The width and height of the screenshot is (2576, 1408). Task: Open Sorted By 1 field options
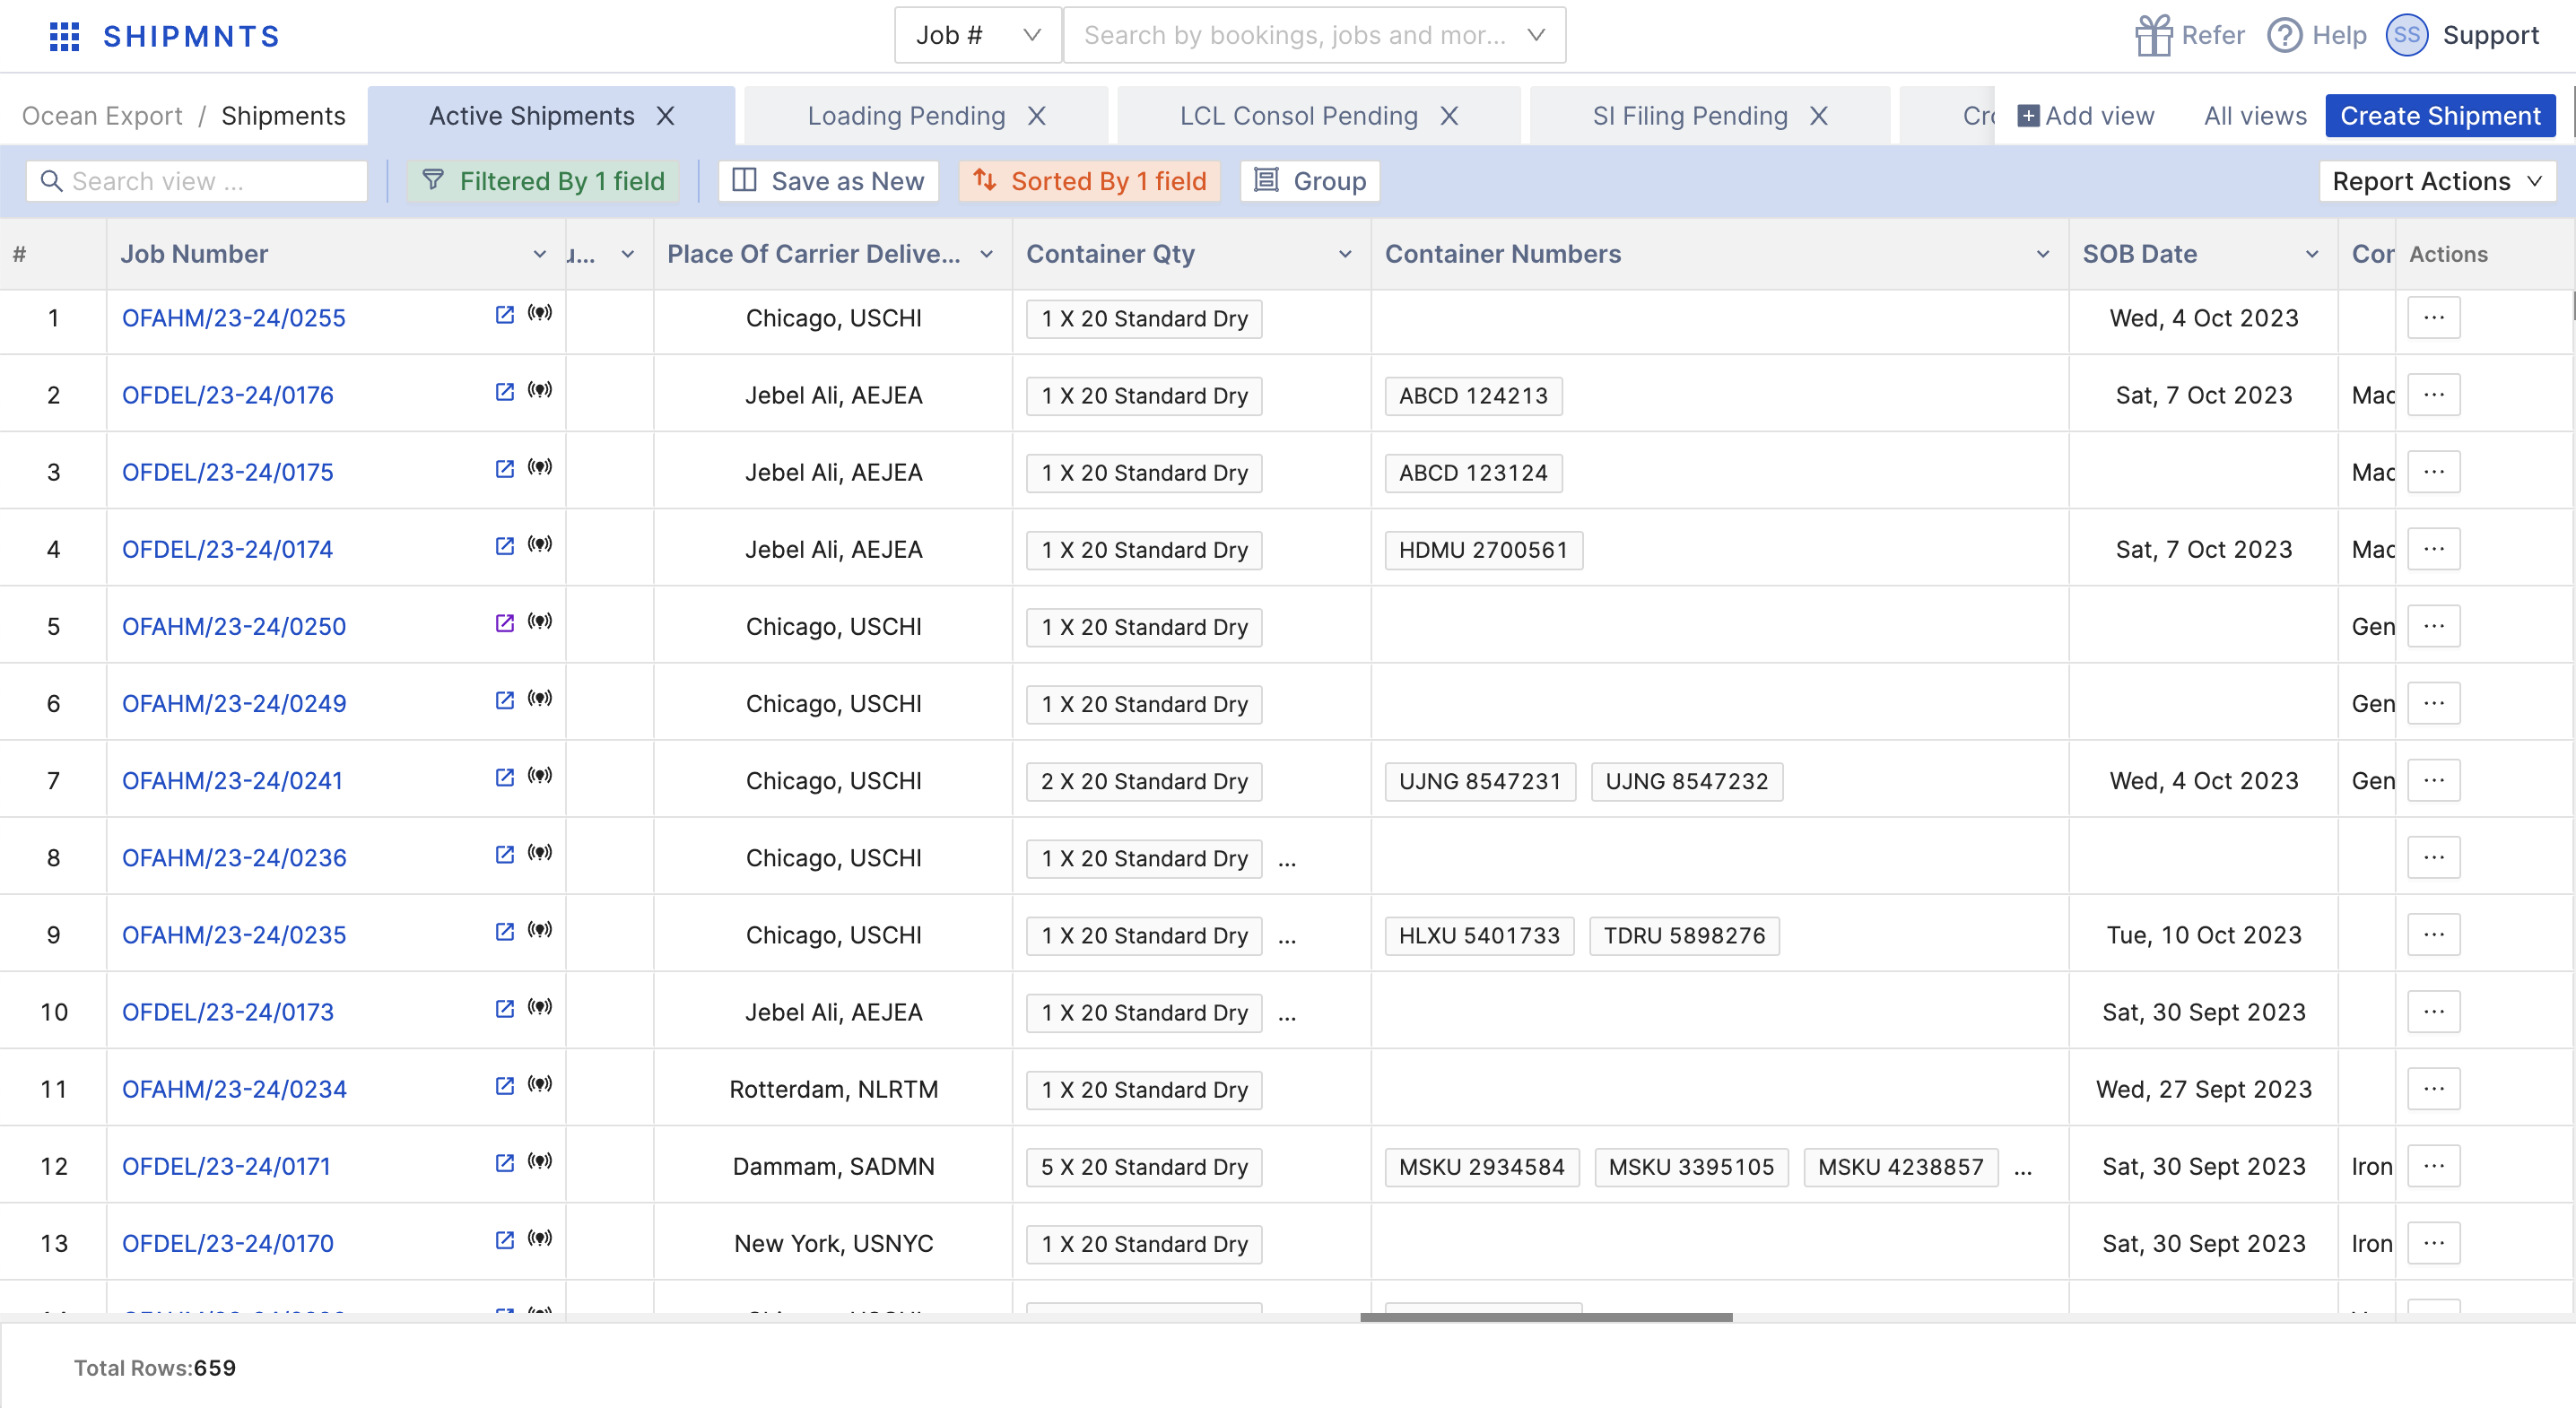(1090, 181)
